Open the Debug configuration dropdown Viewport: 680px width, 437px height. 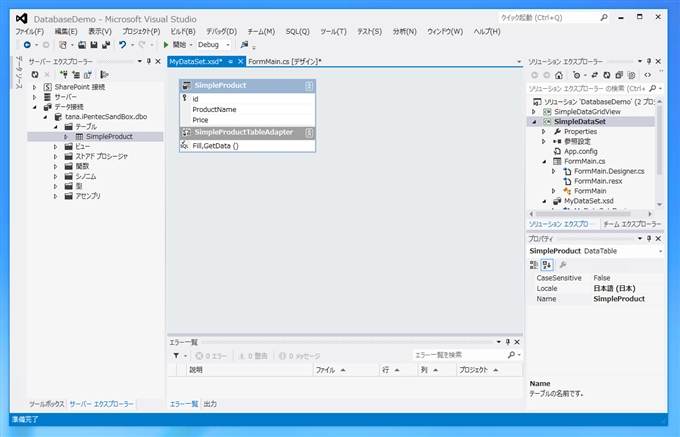pyautogui.click(x=228, y=45)
